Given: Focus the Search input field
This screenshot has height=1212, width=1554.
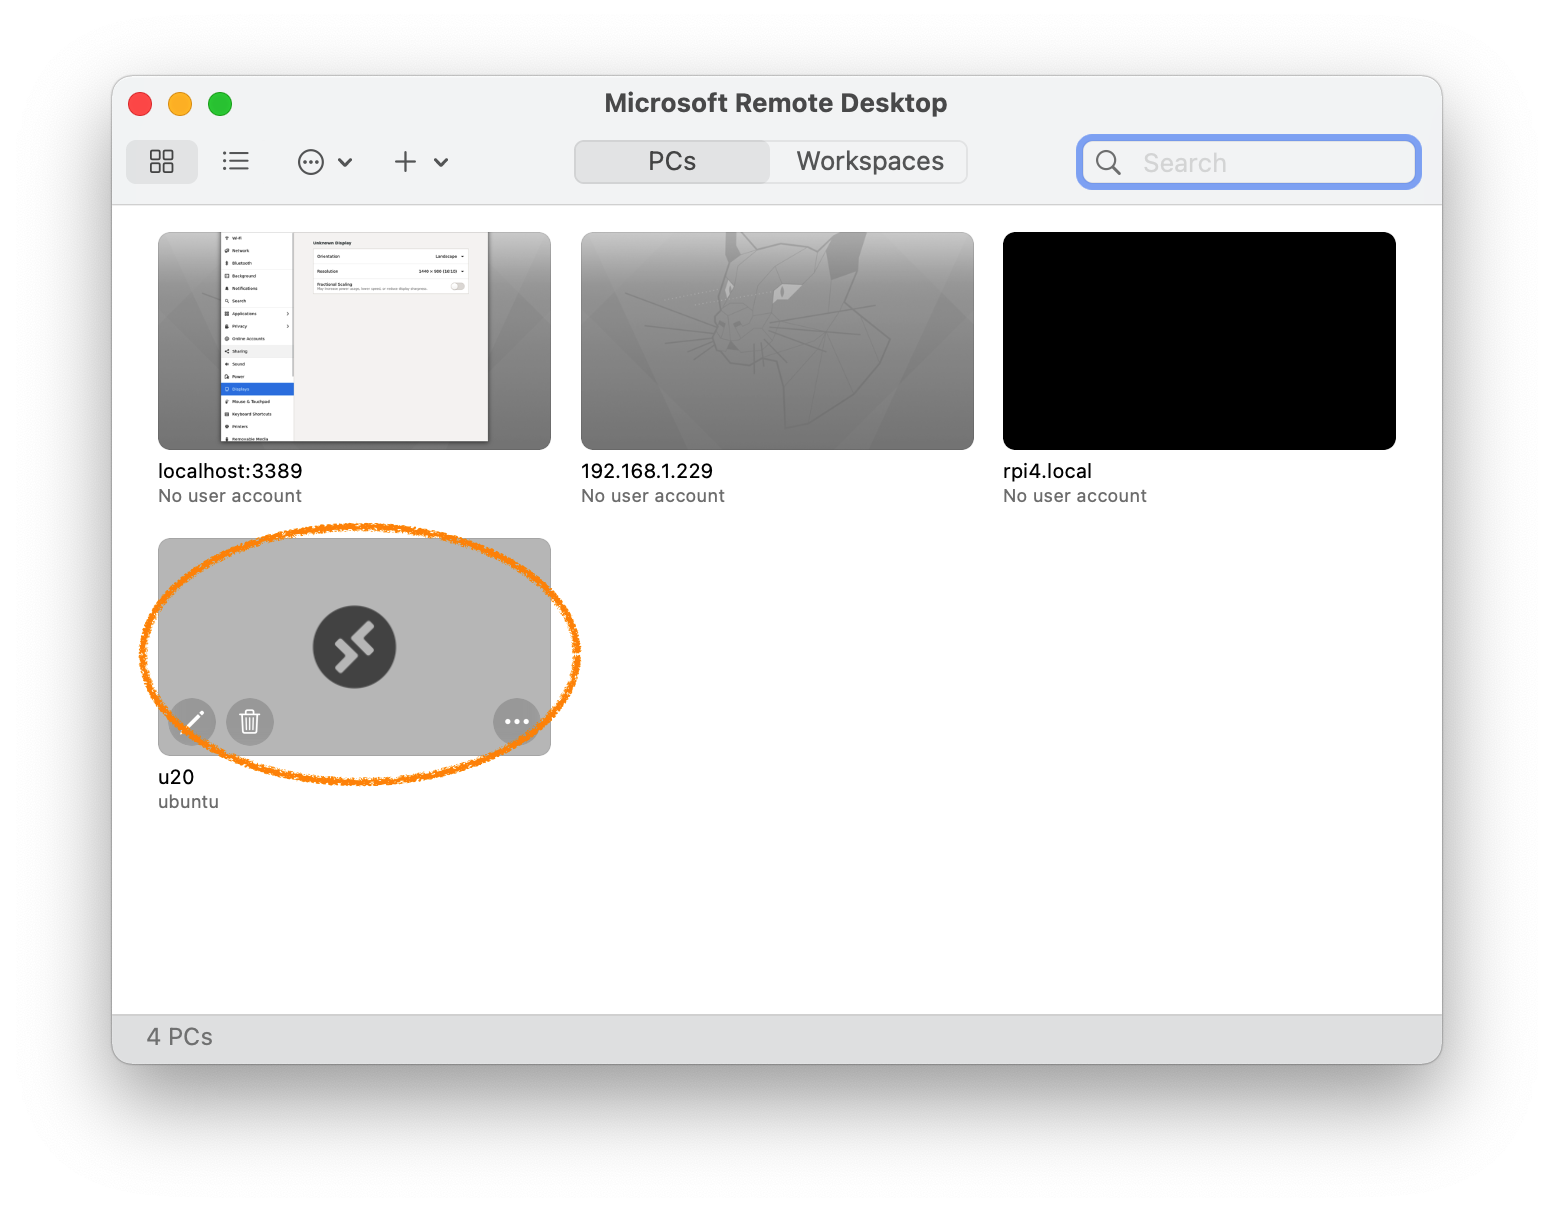Looking at the screenshot, I should click(1270, 163).
